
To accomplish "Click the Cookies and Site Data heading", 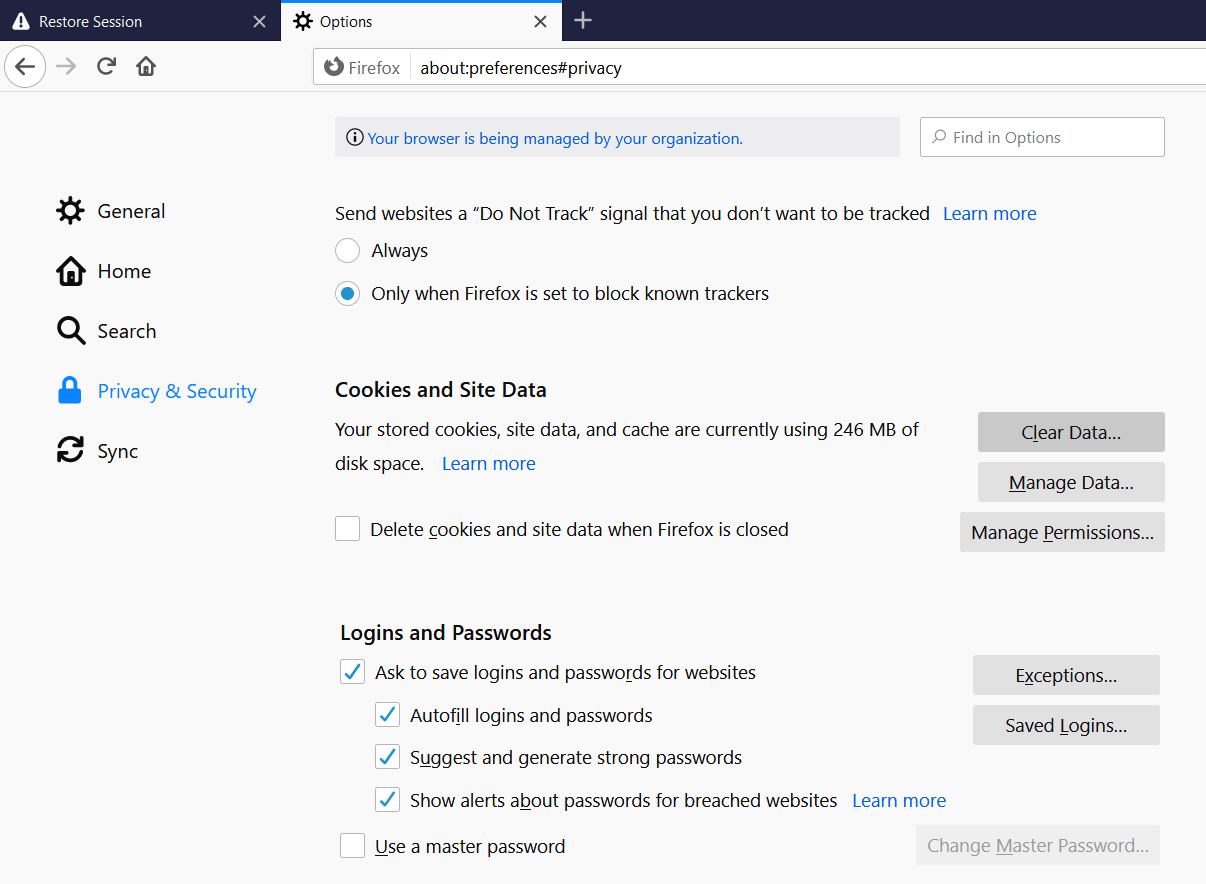I will (441, 390).
